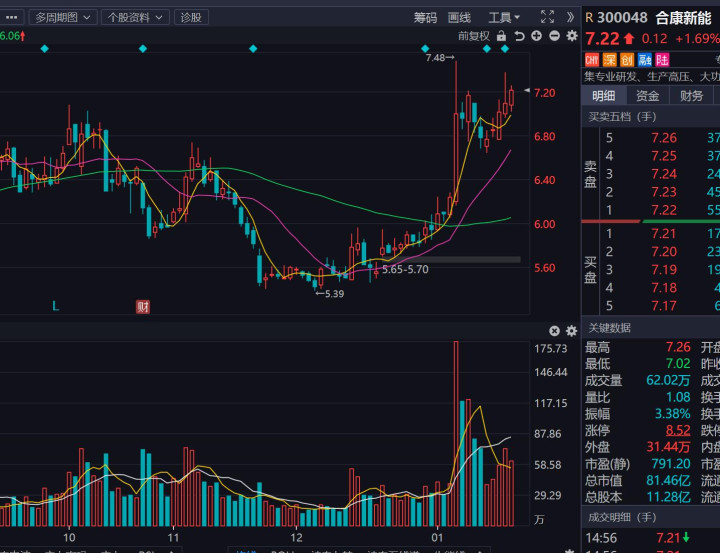This screenshot has height=553, width=720.
Task: Zoom in chart with the plus icon
Action: click(x=536, y=36)
